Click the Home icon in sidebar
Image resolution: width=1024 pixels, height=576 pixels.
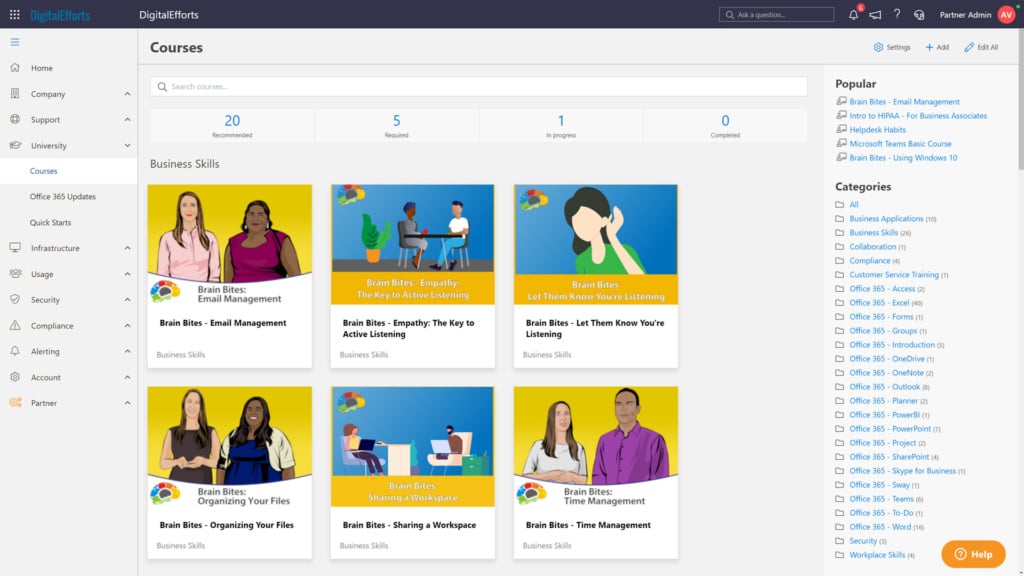click(x=15, y=67)
